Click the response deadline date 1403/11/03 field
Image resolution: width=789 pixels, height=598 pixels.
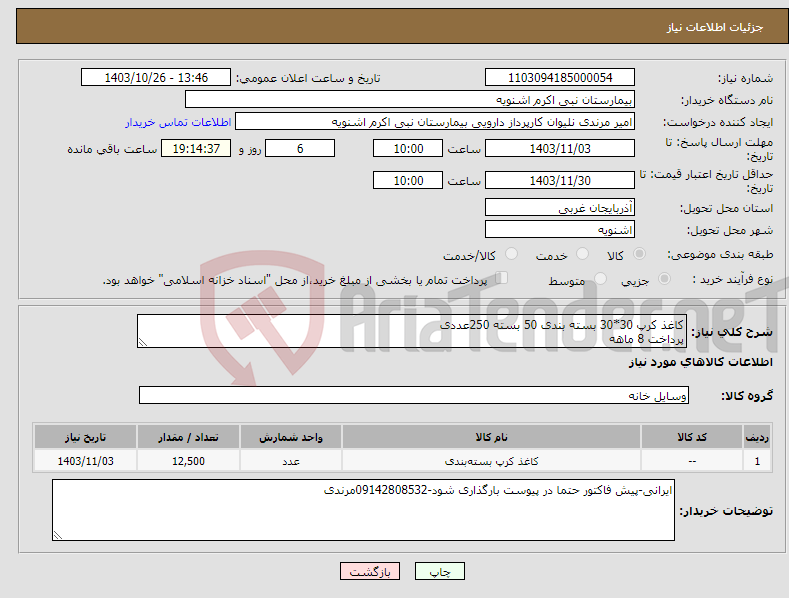pyautogui.click(x=560, y=148)
